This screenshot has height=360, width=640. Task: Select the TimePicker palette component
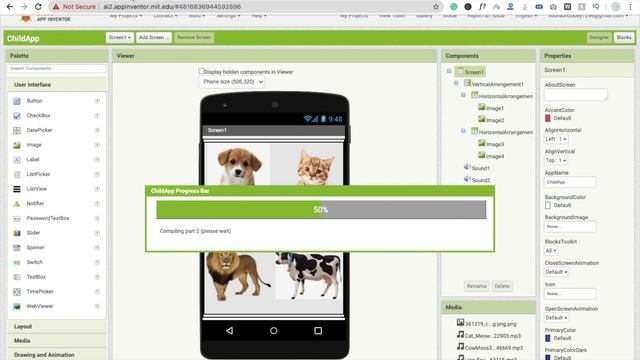point(40,292)
